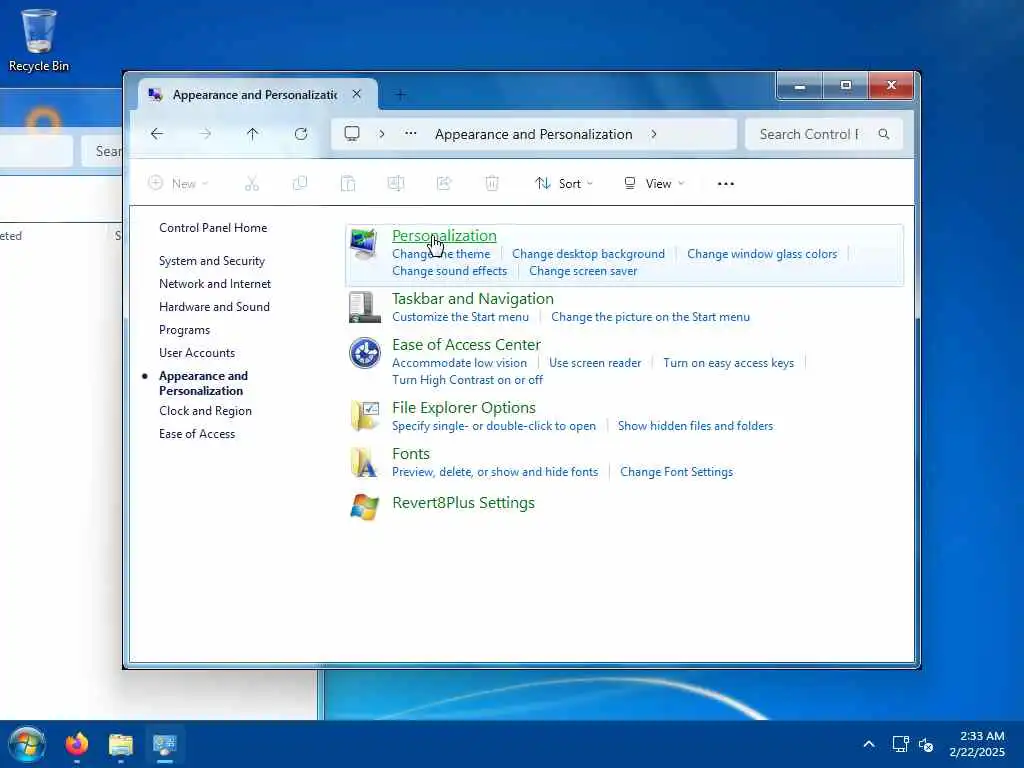Open the Recycle Bin desktop icon
Viewport: 1024px width, 768px height.
click(39, 40)
